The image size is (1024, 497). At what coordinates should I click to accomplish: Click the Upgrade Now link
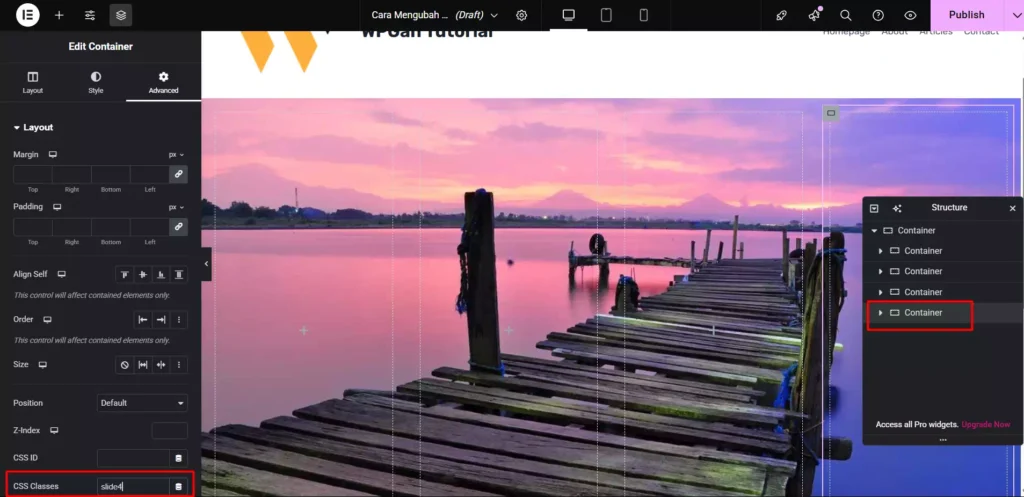[985, 425]
